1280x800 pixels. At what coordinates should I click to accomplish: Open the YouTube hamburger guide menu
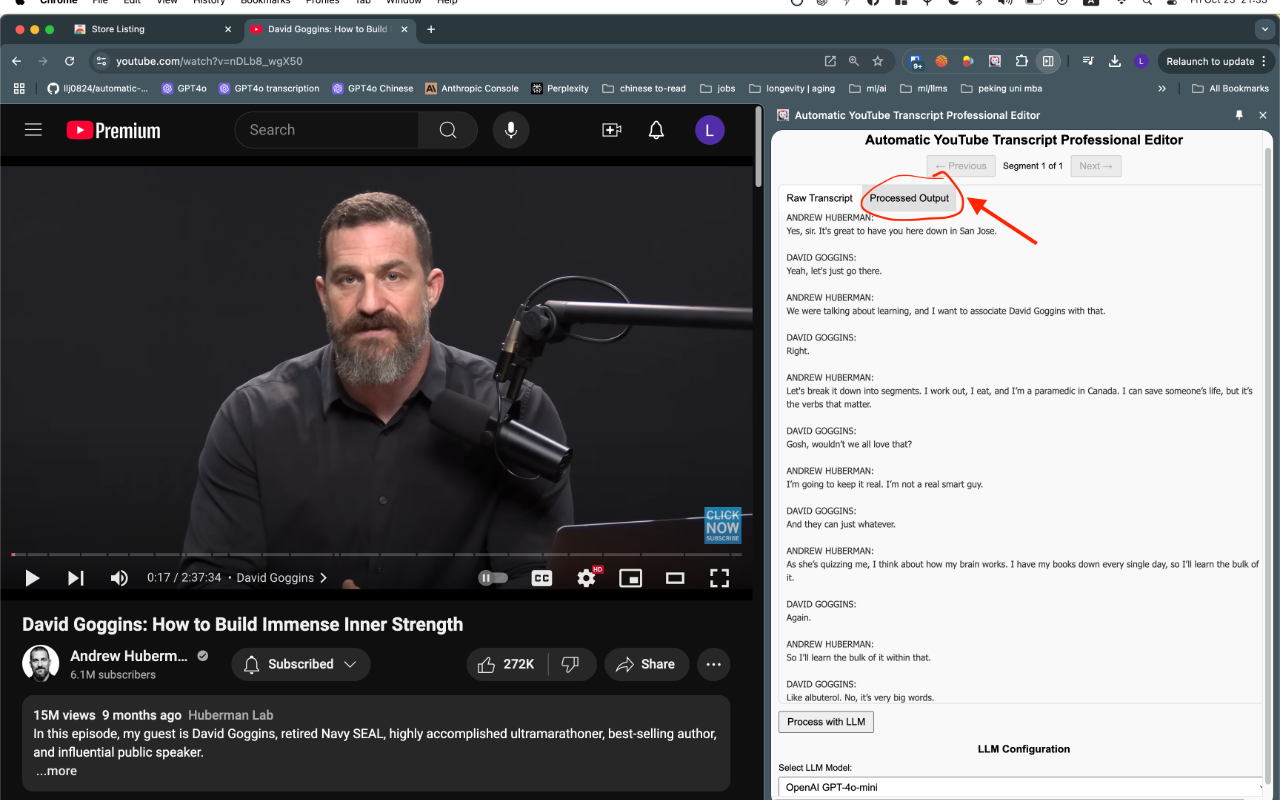click(33, 130)
